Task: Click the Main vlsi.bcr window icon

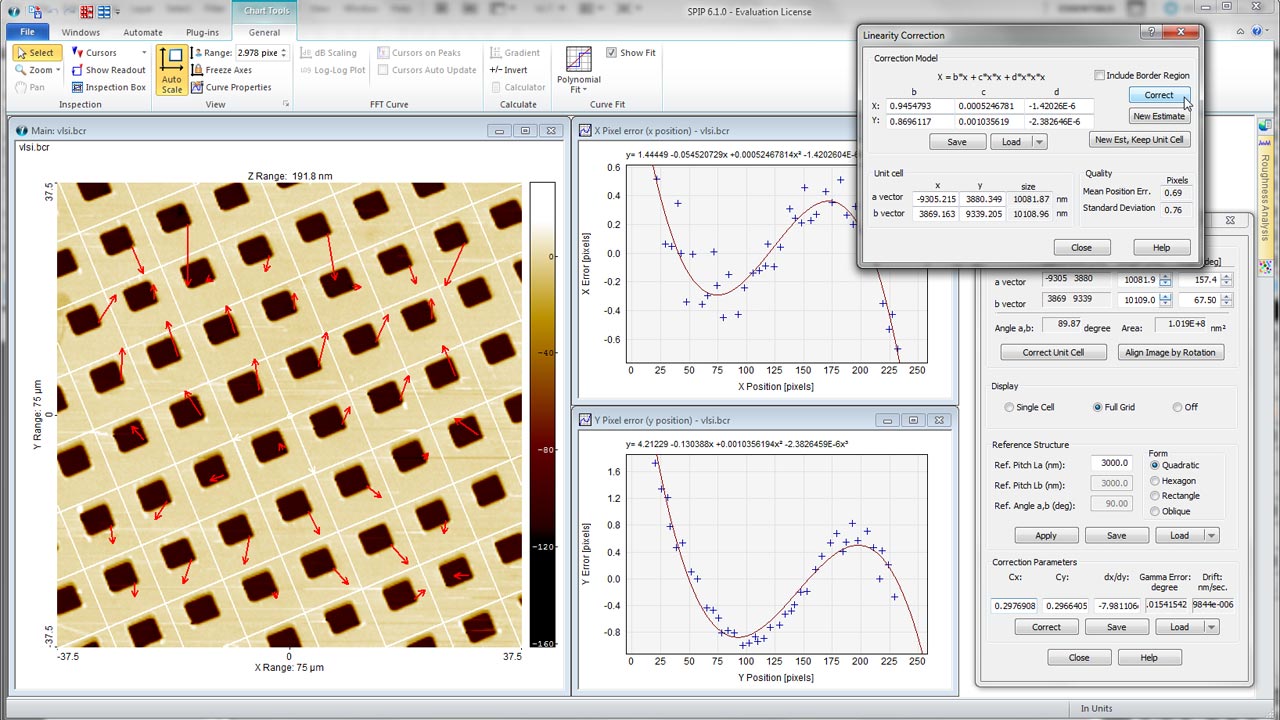Action: point(22,130)
